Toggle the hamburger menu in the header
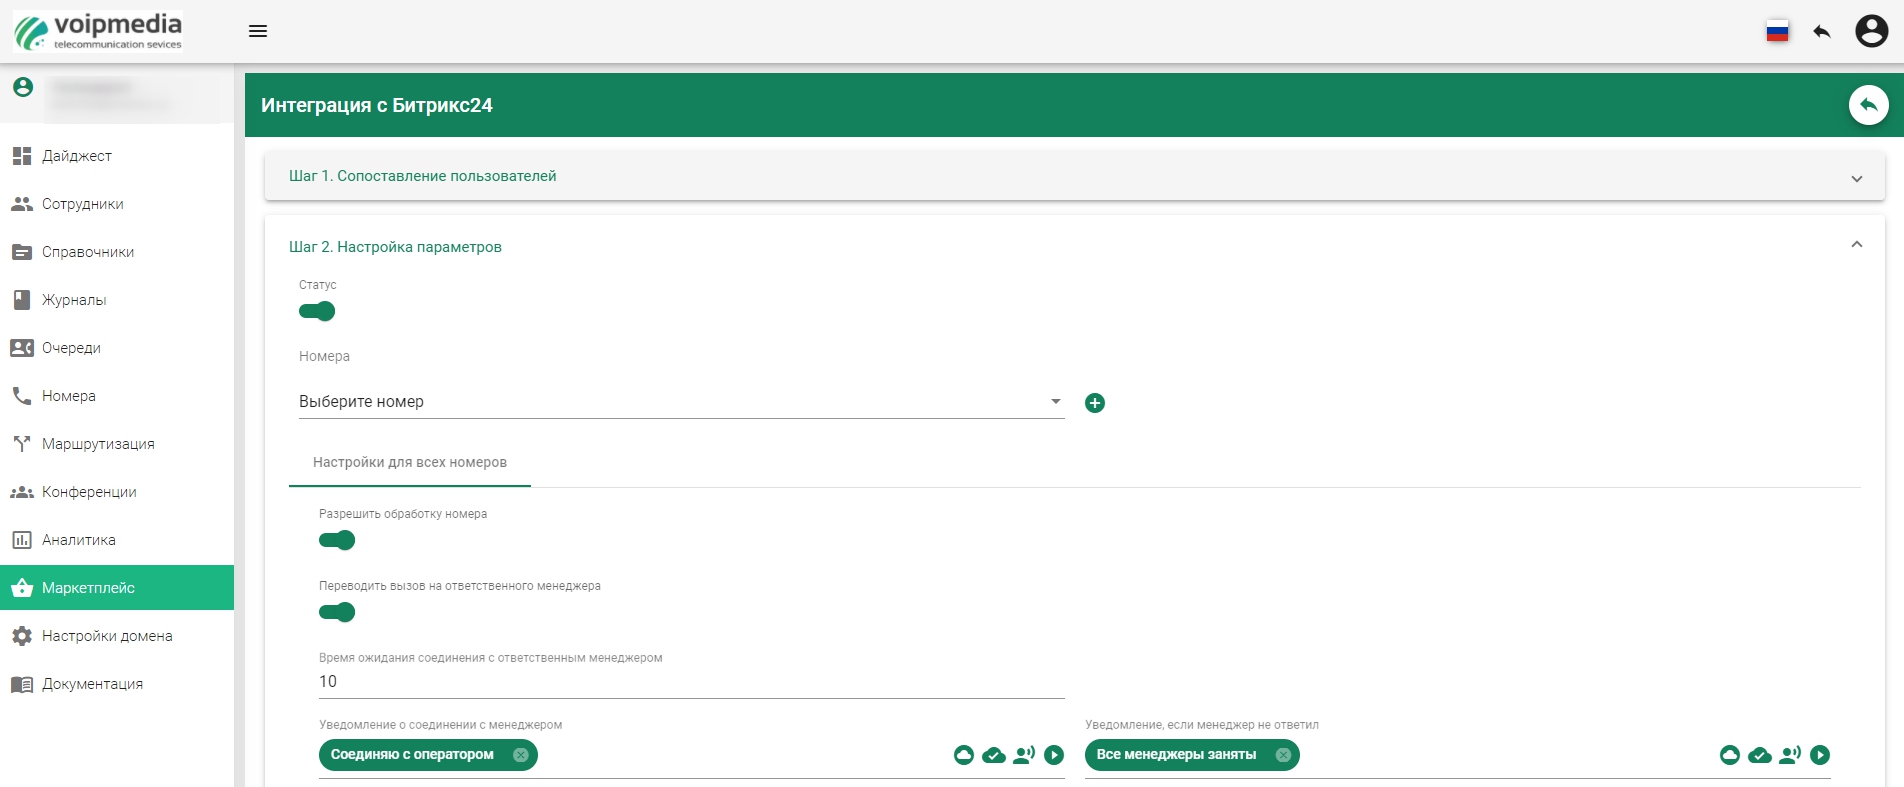This screenshot has width=1904, height=787. click(x=258, y=31)
